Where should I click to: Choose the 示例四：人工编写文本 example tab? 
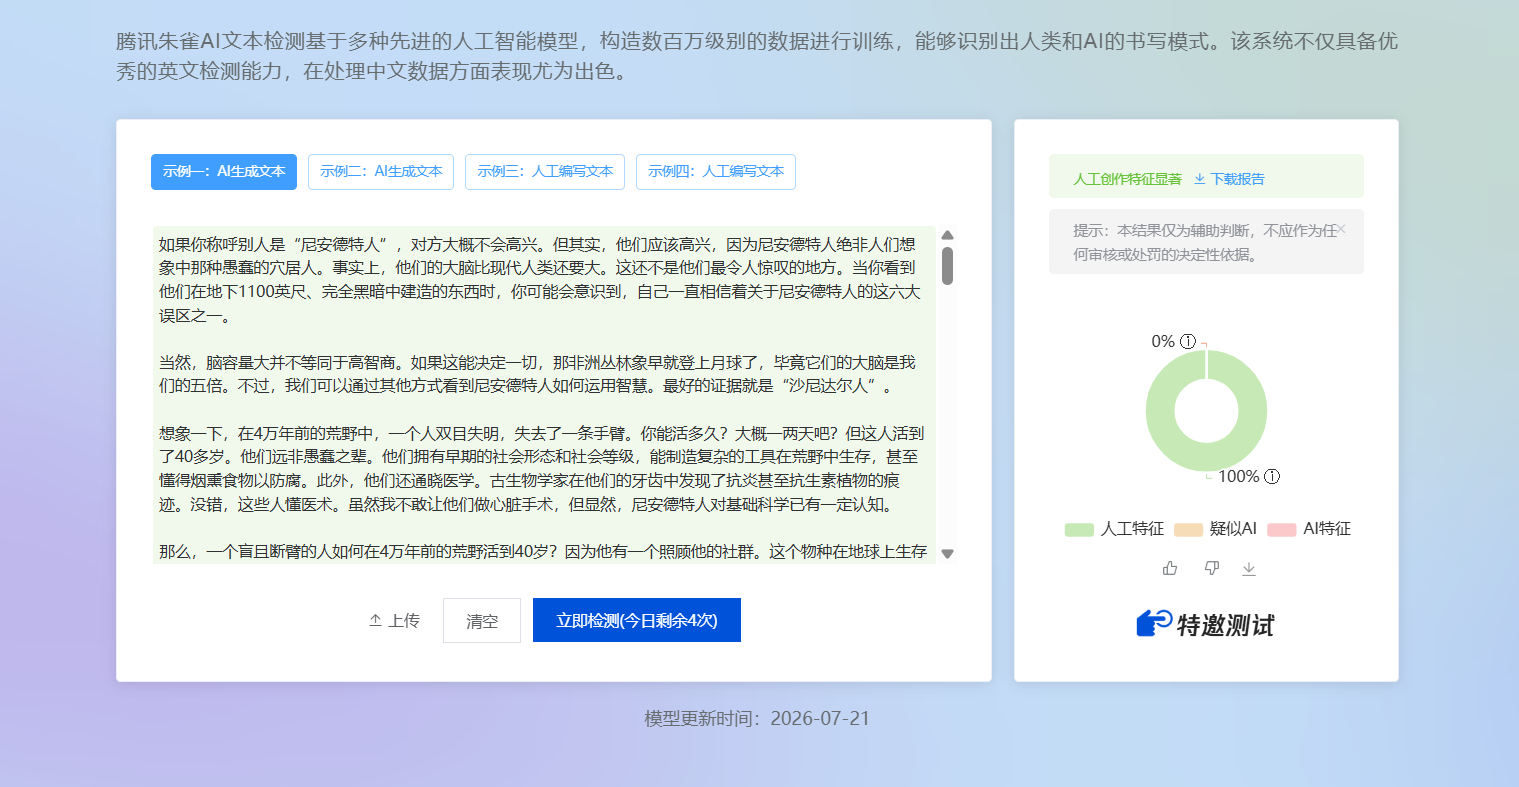pos(716,172)
